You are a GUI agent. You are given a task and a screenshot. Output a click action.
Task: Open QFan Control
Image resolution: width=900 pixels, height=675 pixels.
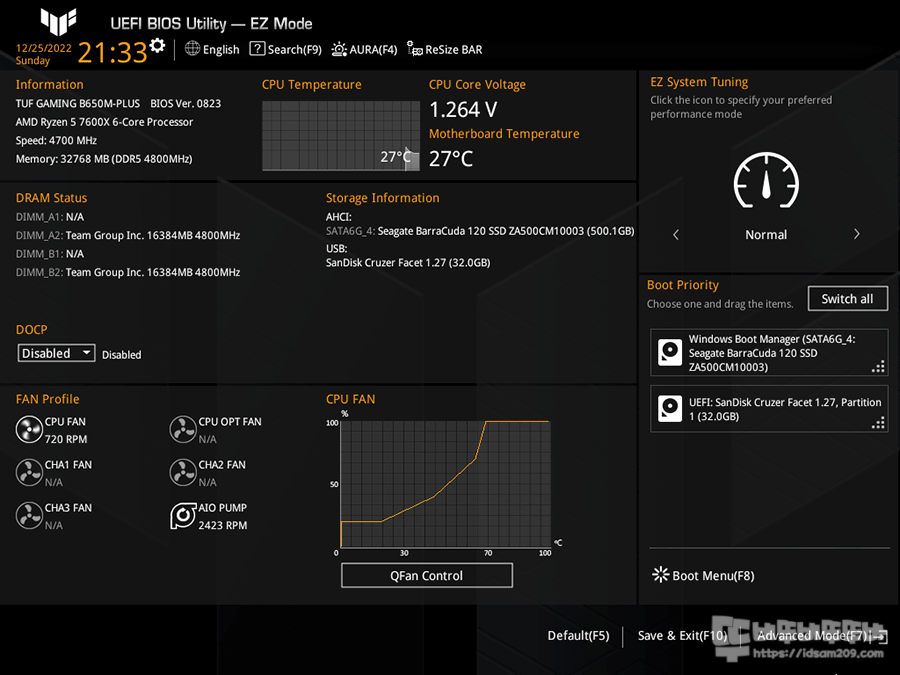point(426,575)
